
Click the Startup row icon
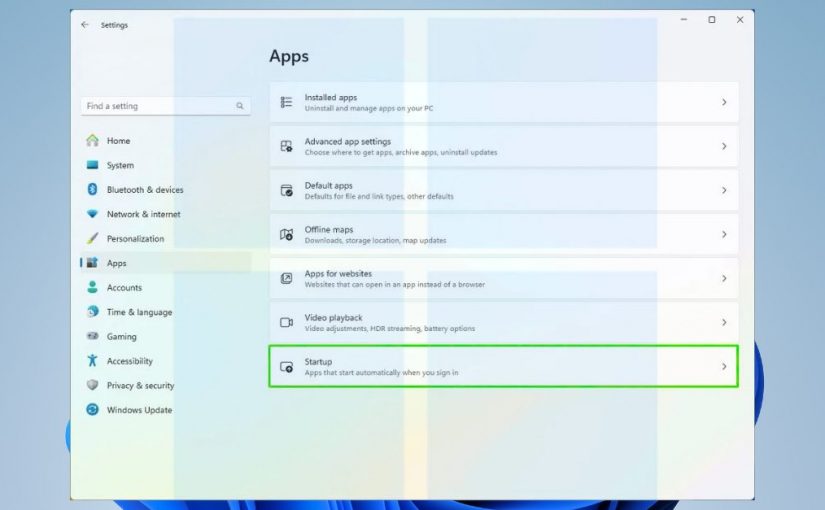point(286,366)
